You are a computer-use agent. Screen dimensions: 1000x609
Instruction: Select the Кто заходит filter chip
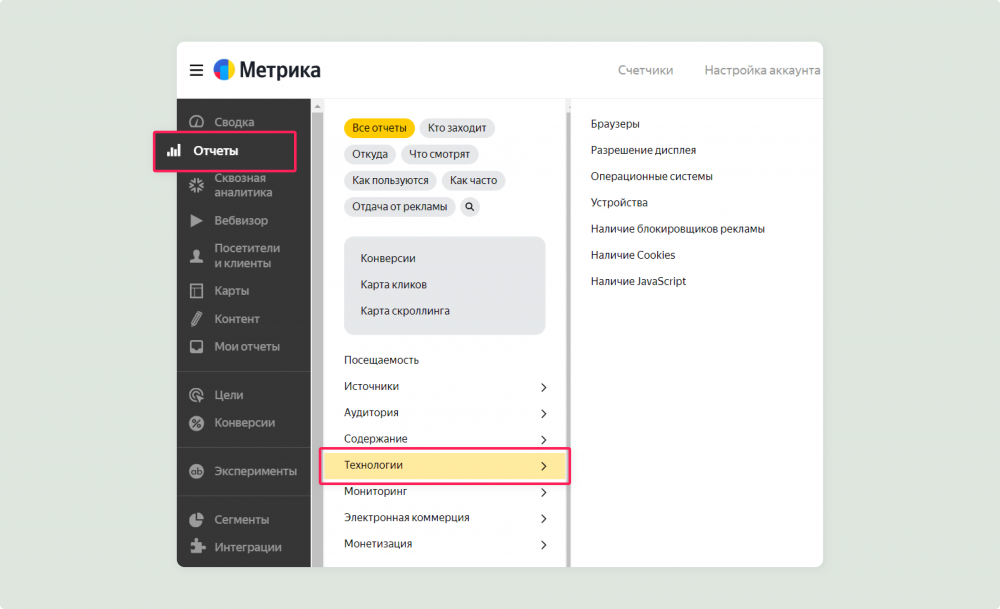(x=457, y=128)
